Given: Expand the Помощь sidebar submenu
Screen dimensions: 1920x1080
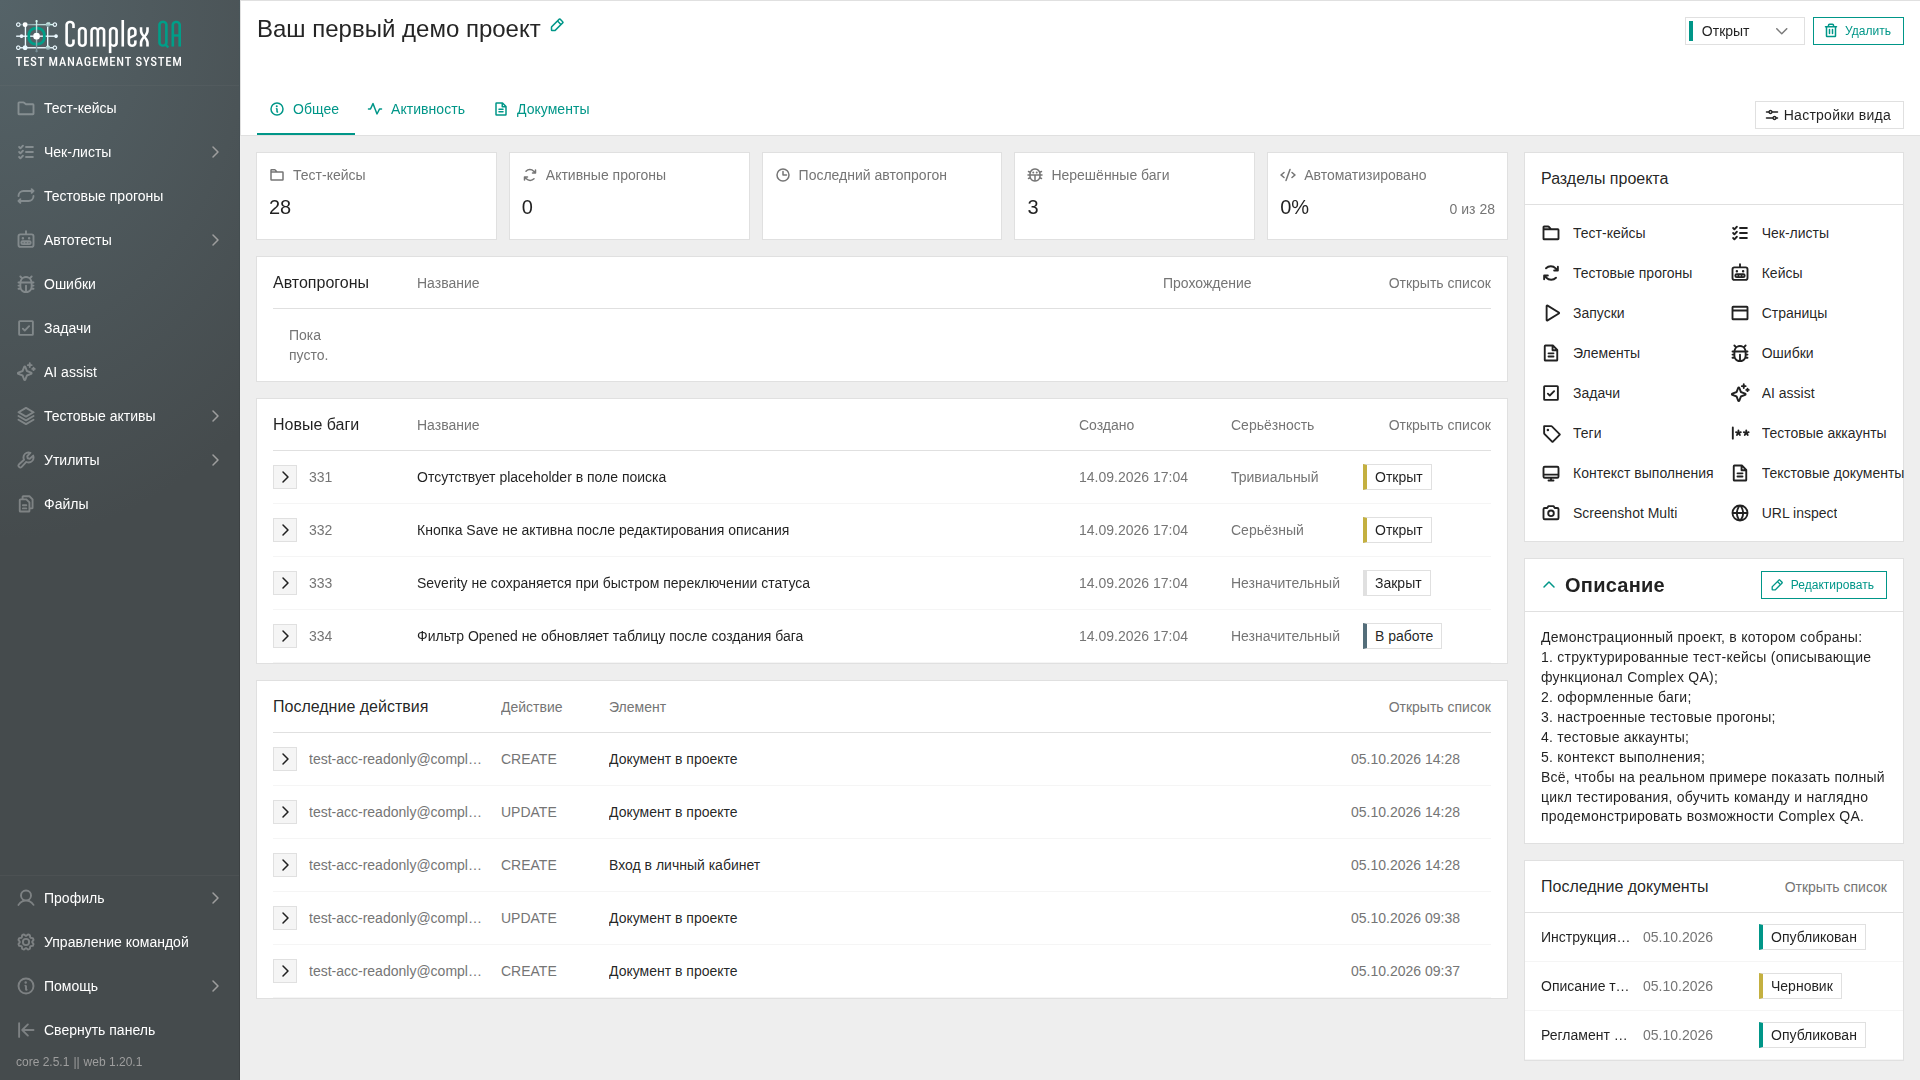Looking at the screenshot, I should pyautogui.click(x=215, y=986).
